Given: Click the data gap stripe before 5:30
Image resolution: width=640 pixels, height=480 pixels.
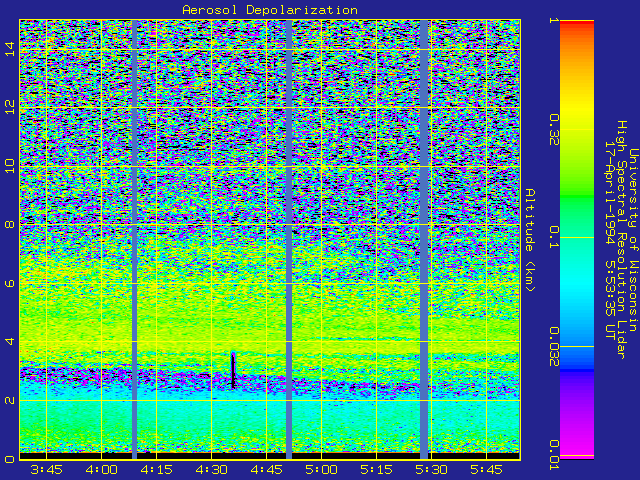Looking at the screenshot, I should pos(424,240).
